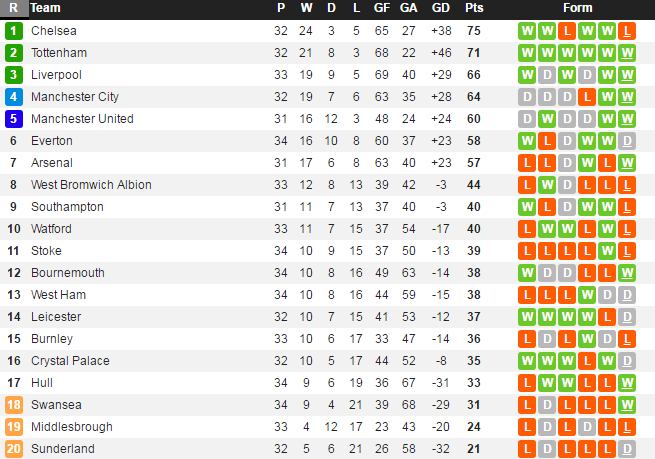Open the West Bromwich Albion team link
This screenshot has width=655, height=459.
91,185
